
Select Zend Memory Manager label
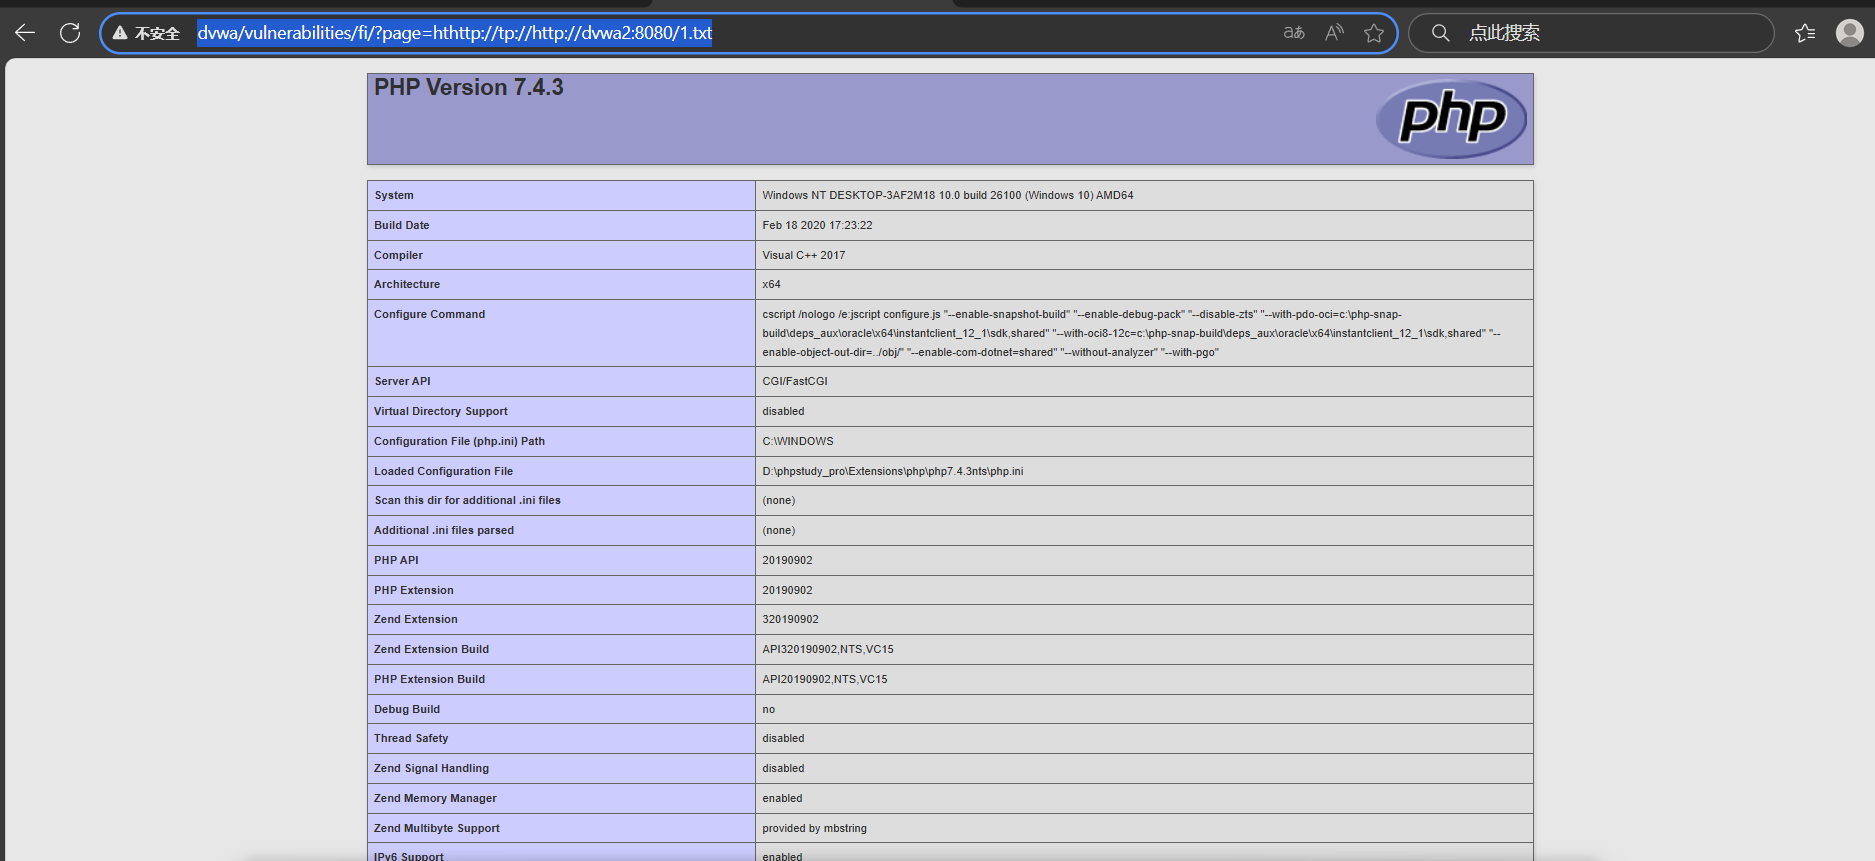(x=435, y=799)
